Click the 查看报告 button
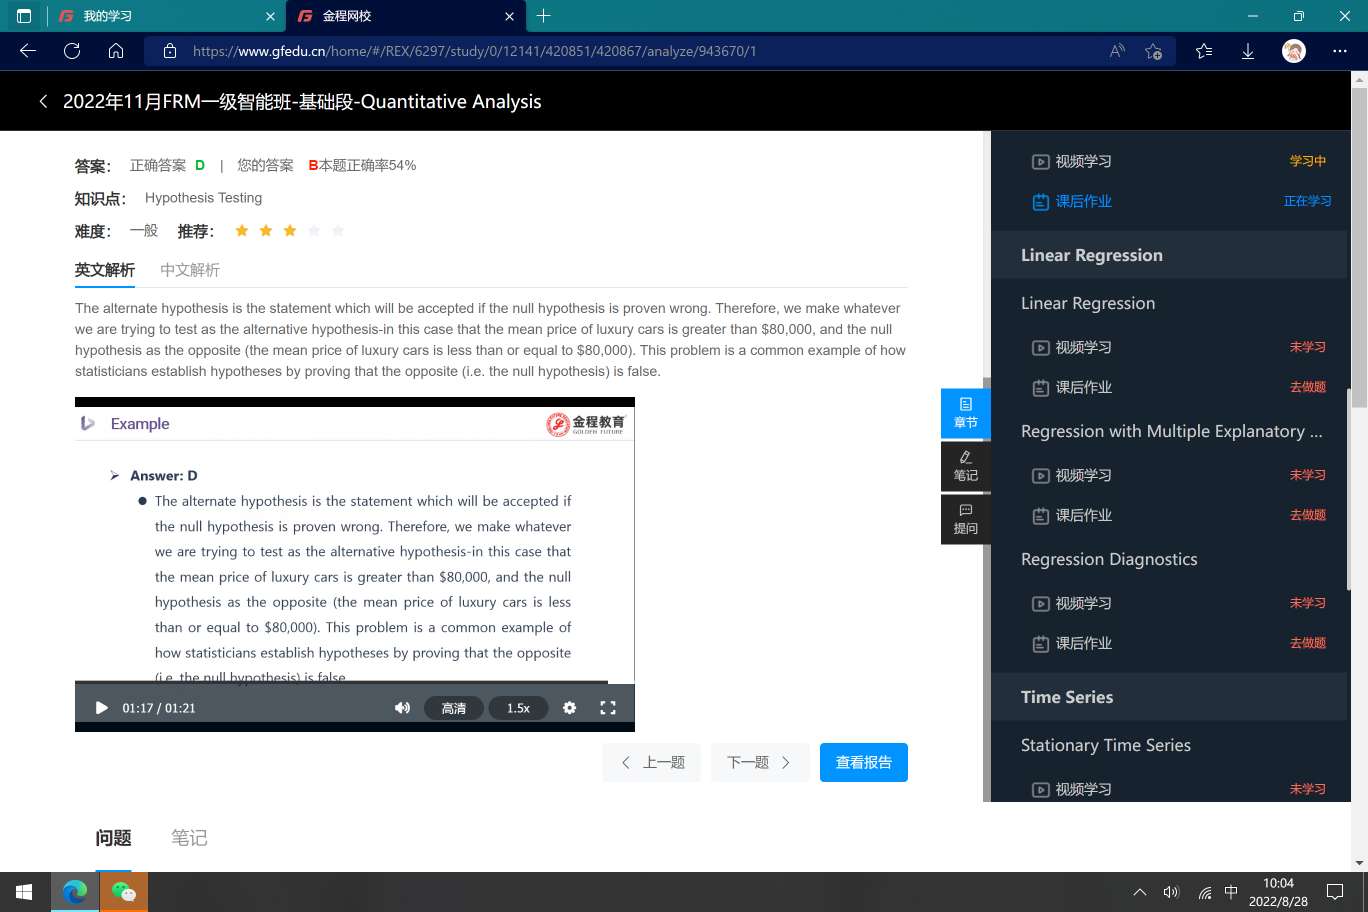 tap(863, 763)
